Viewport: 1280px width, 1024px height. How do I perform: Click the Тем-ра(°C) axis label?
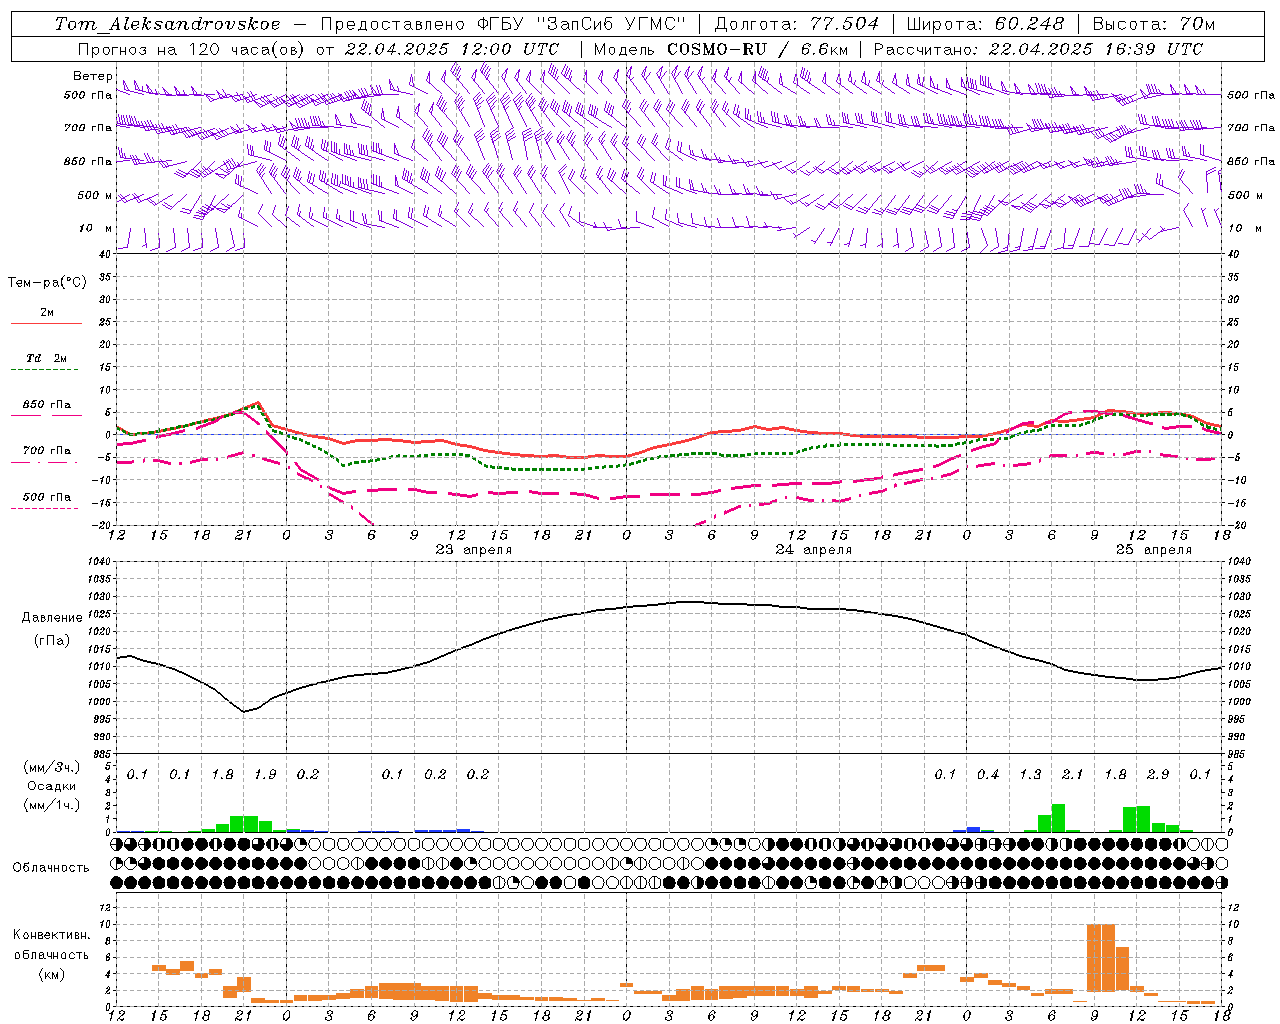47,283
